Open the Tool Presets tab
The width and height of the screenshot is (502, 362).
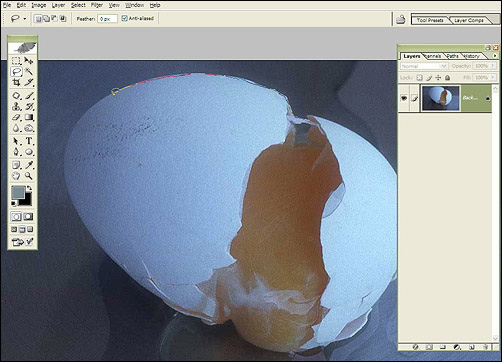pyautogui.click(x=430, y=20)
